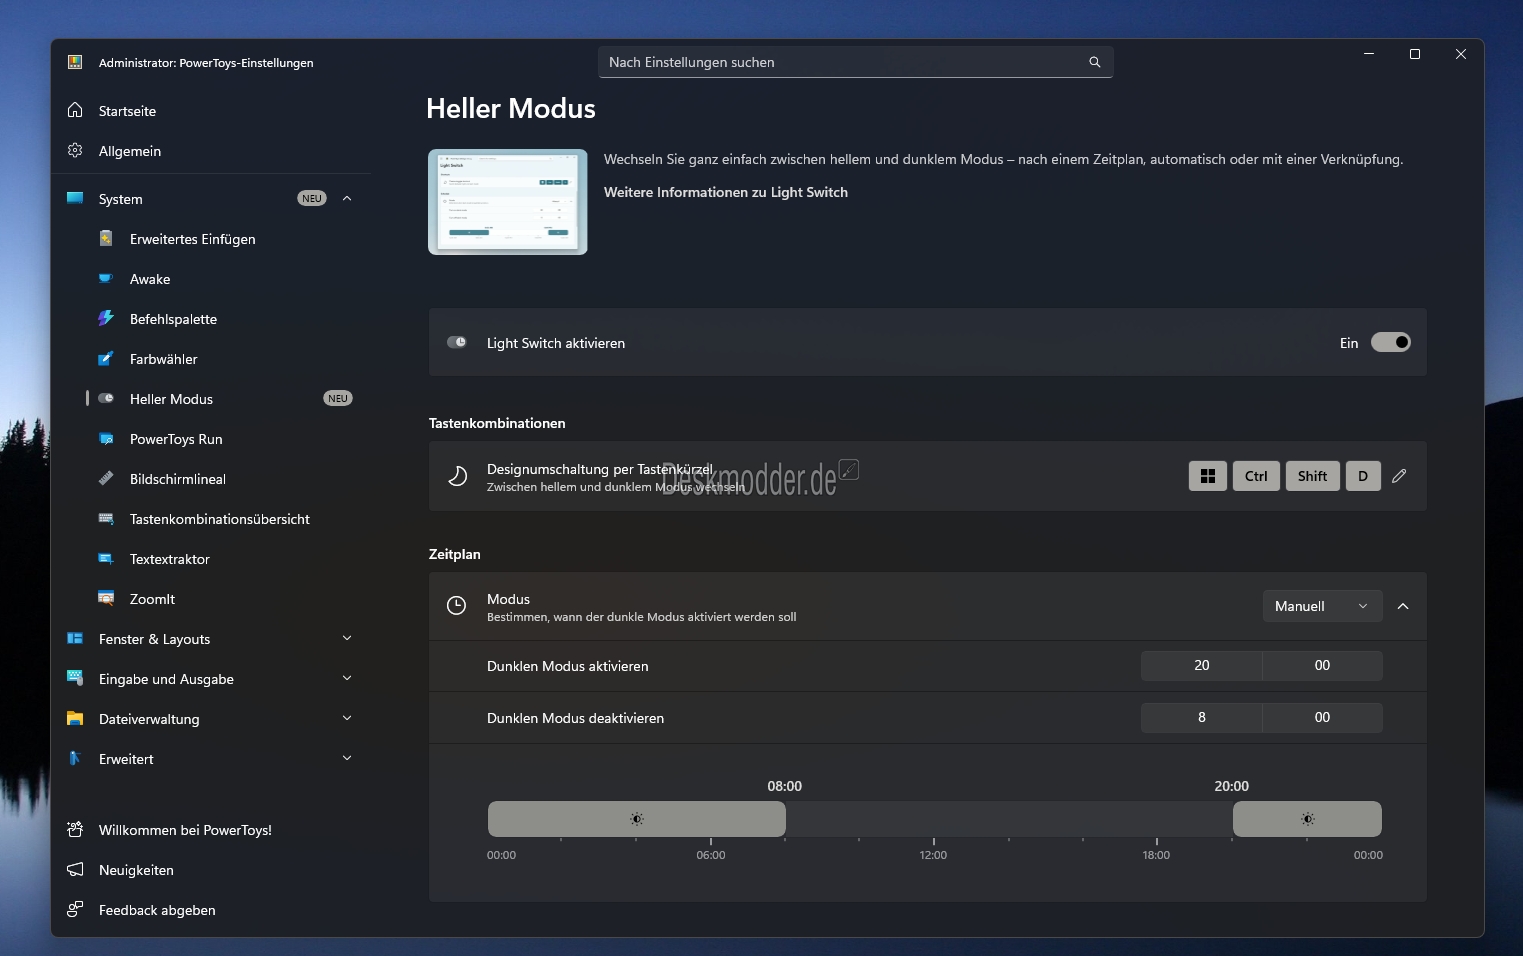Select the Awake cup icon
The height and width of the screenshot is (956, 1523).
coord(106,279)
